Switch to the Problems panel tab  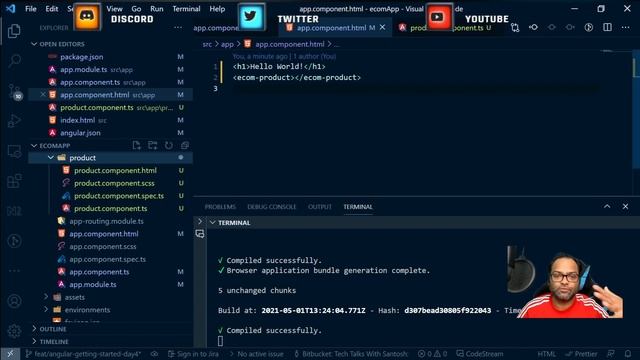point(220,207)
